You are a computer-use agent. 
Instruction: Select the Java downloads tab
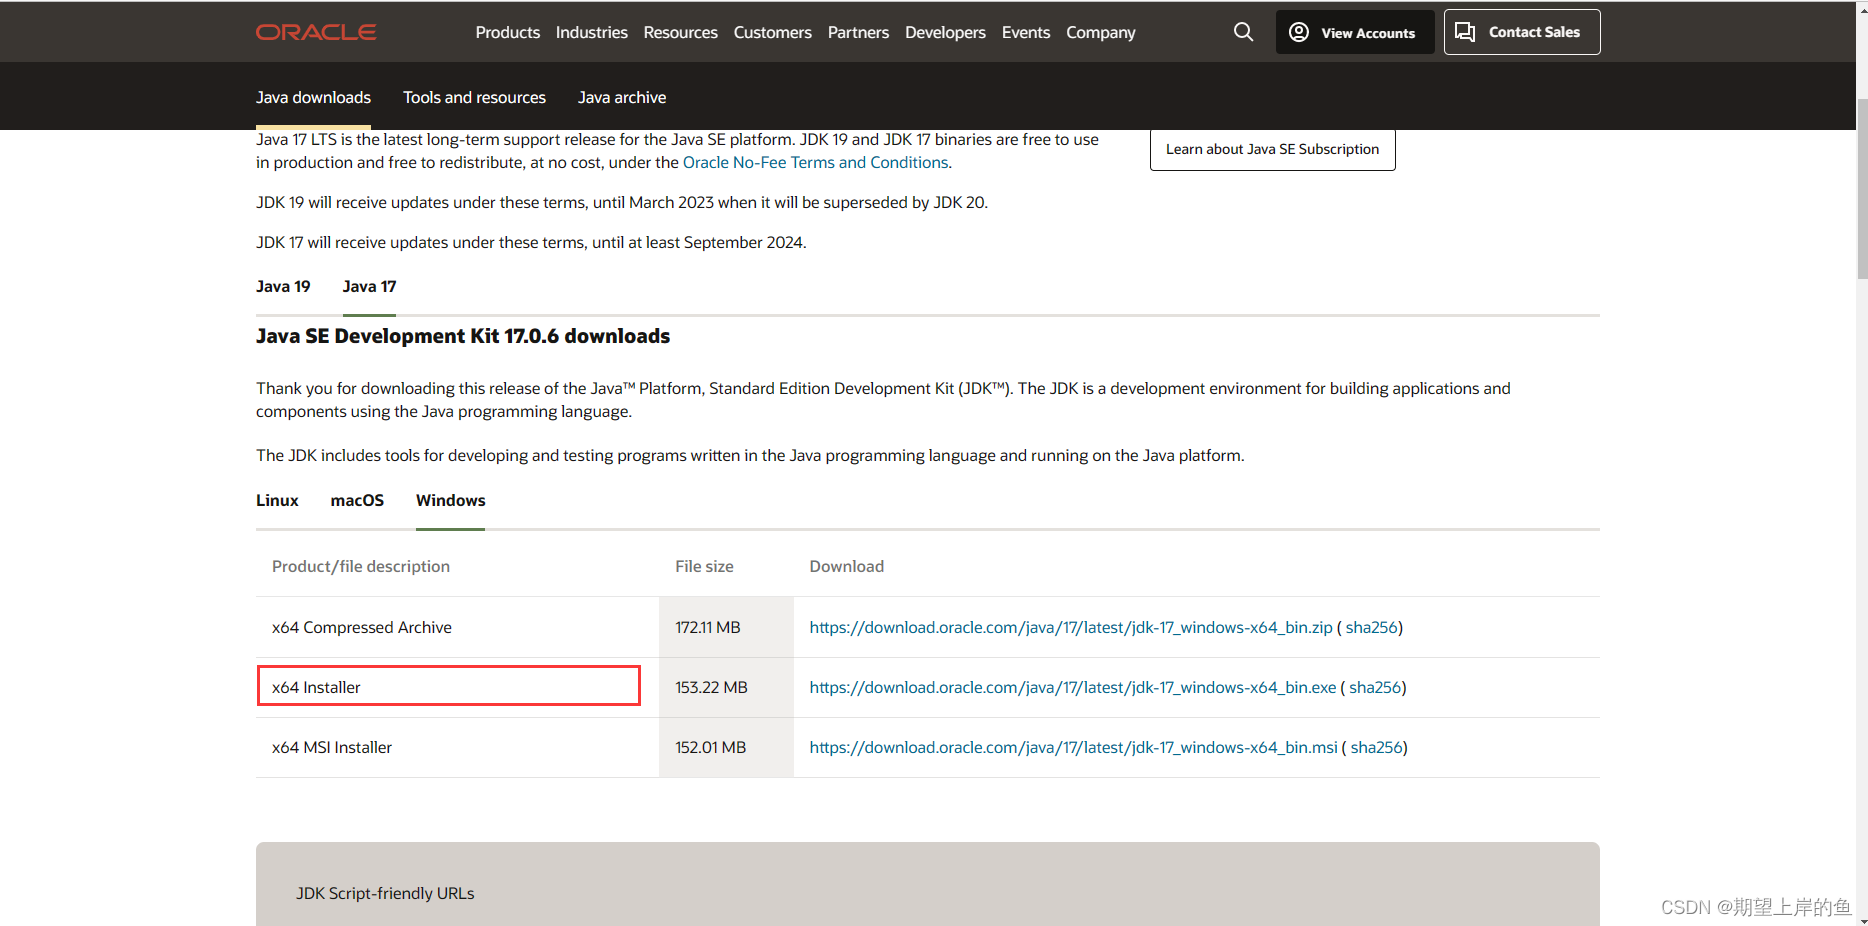[x=313, y=97]
